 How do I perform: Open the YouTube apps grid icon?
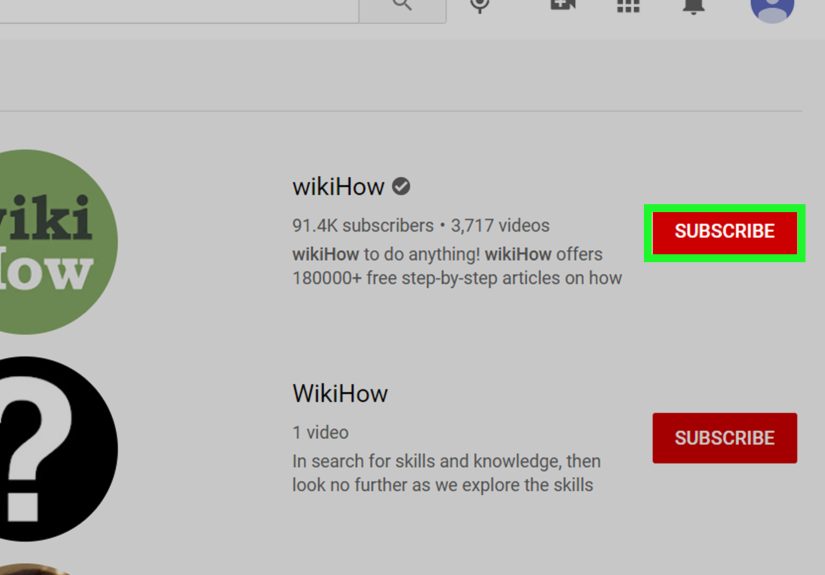(x=628, y=5)
